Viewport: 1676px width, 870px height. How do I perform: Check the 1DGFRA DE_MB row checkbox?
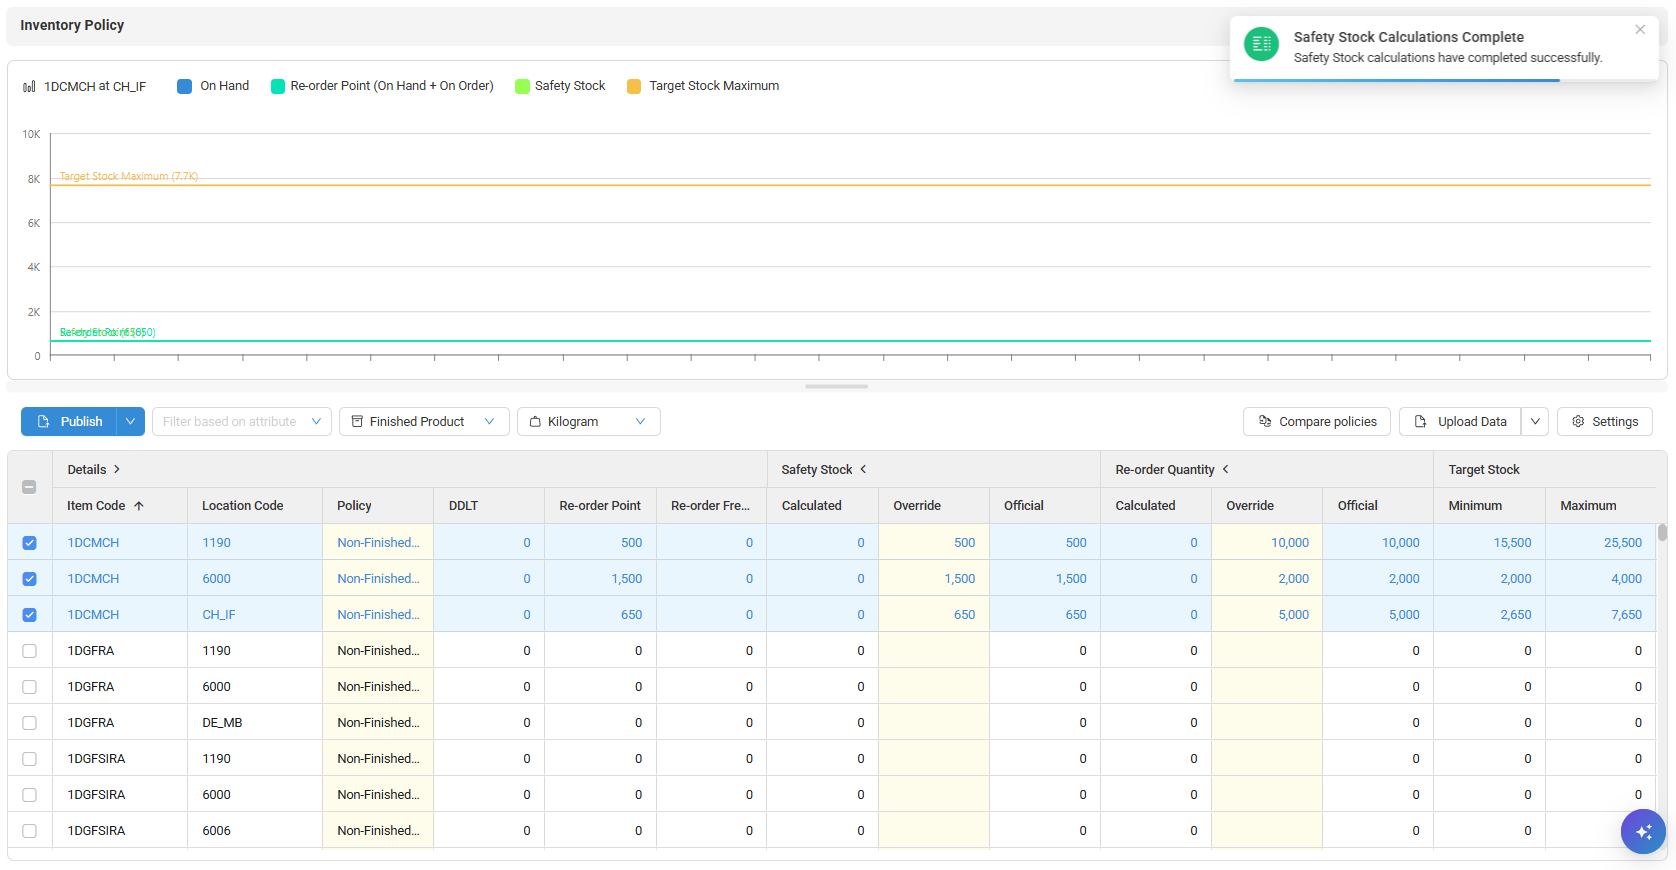point(29,723)
